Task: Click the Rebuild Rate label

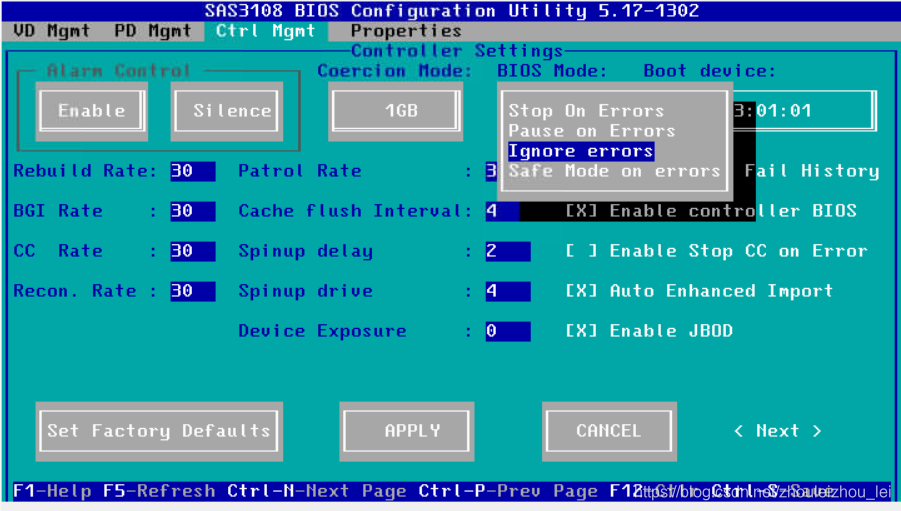Action: click(84, 171)
